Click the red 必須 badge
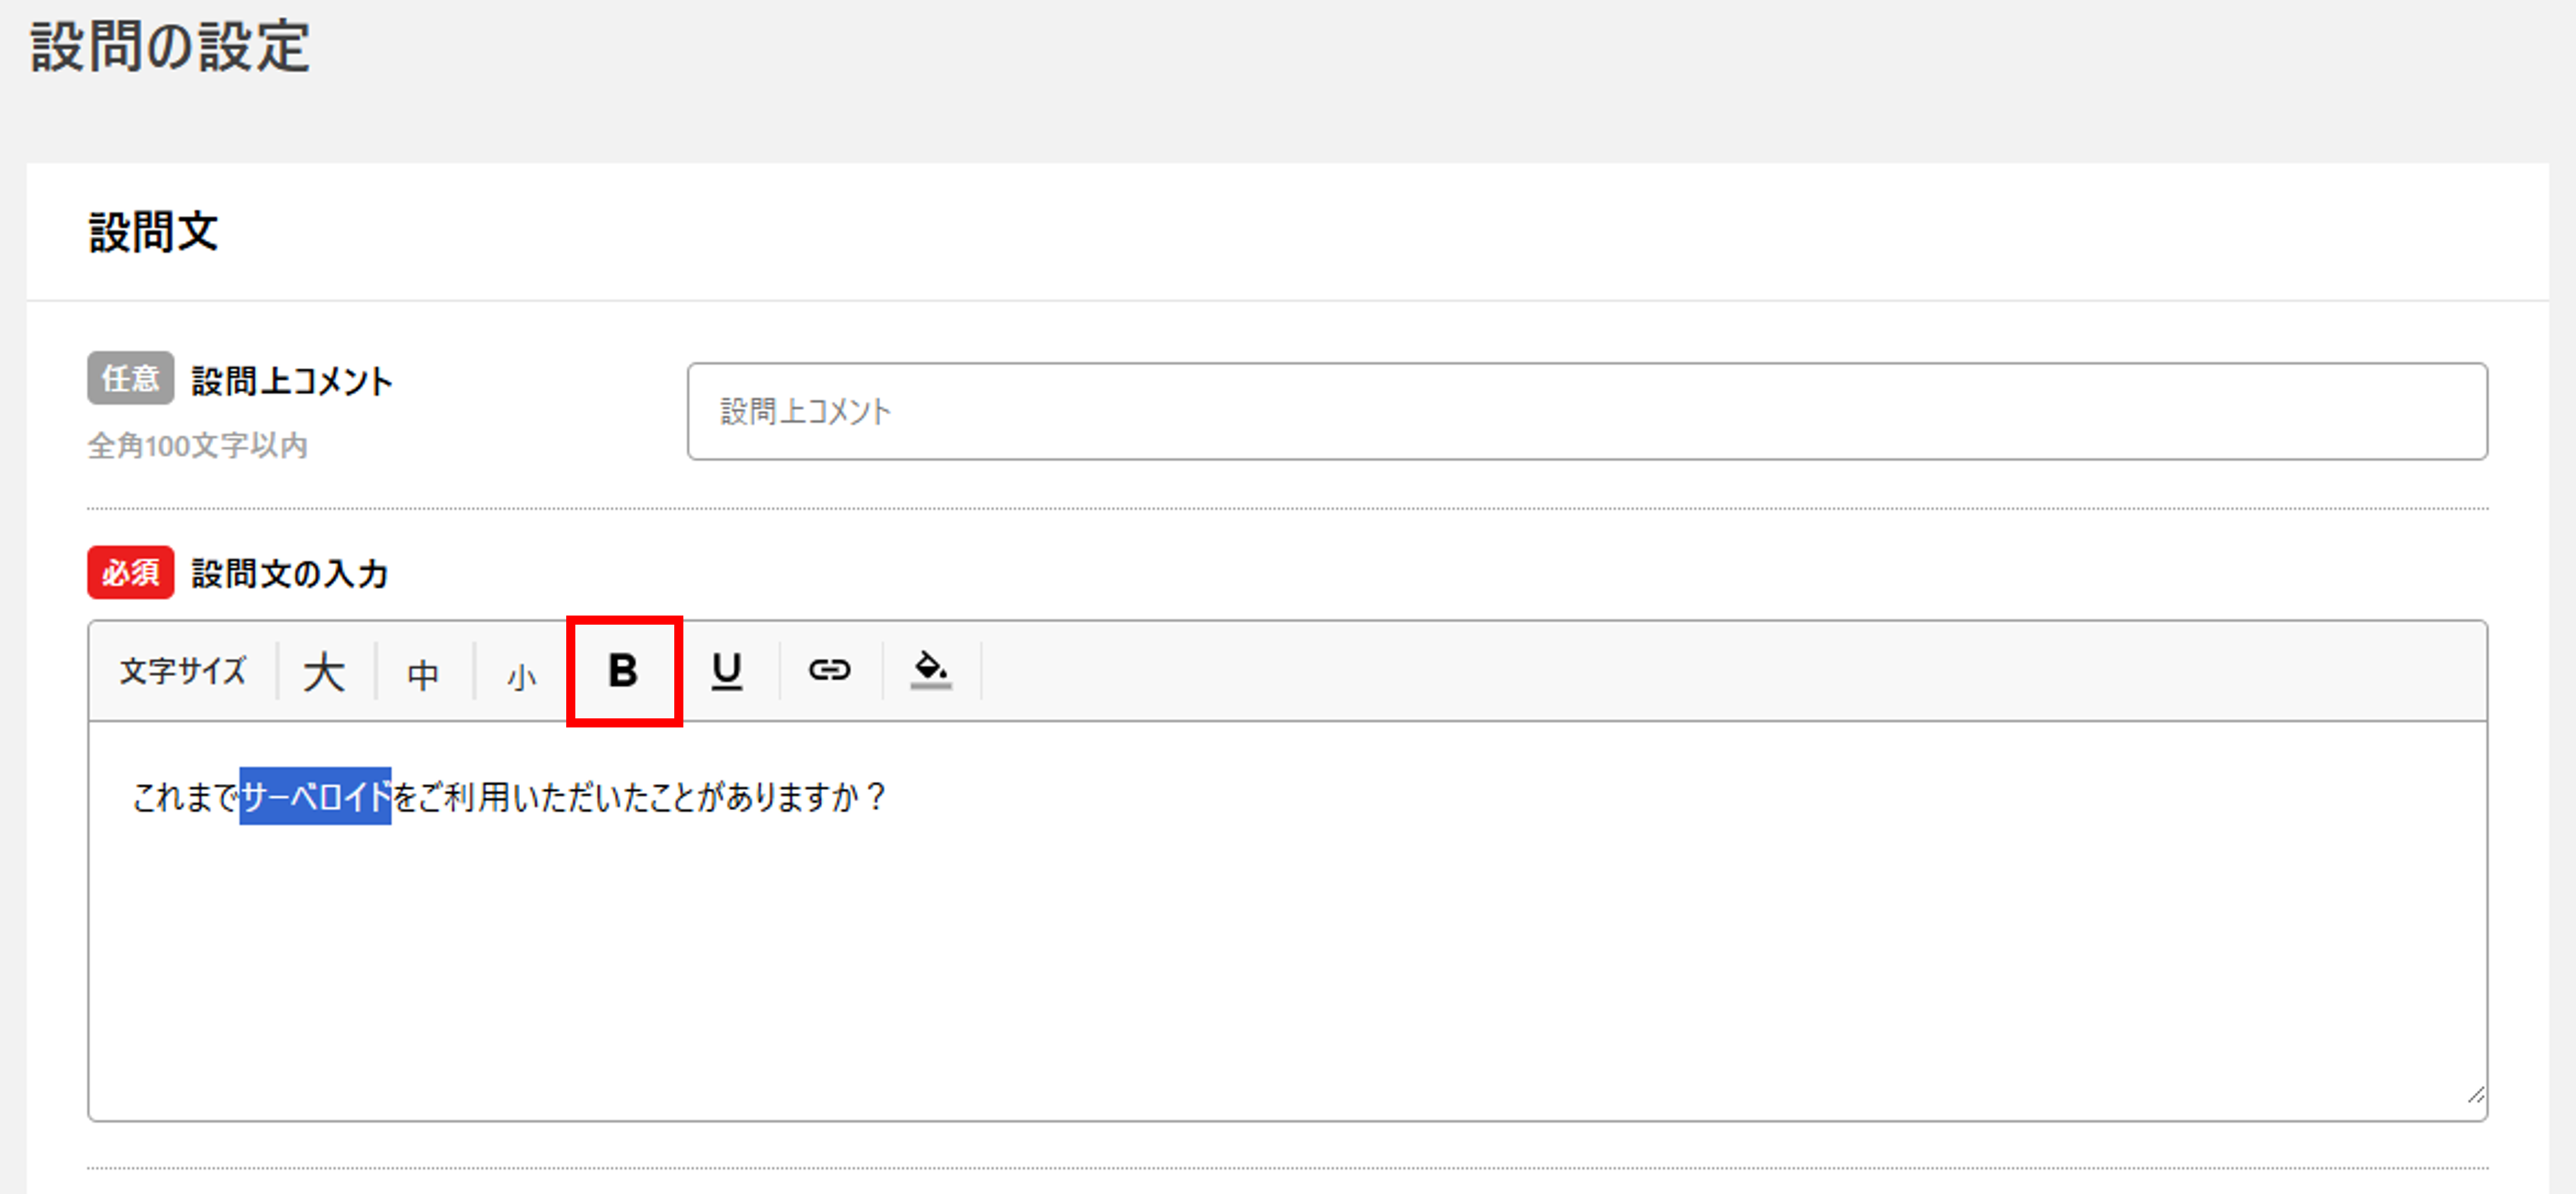Viewport: 2576px width, 1194px height. pos(131,573)
